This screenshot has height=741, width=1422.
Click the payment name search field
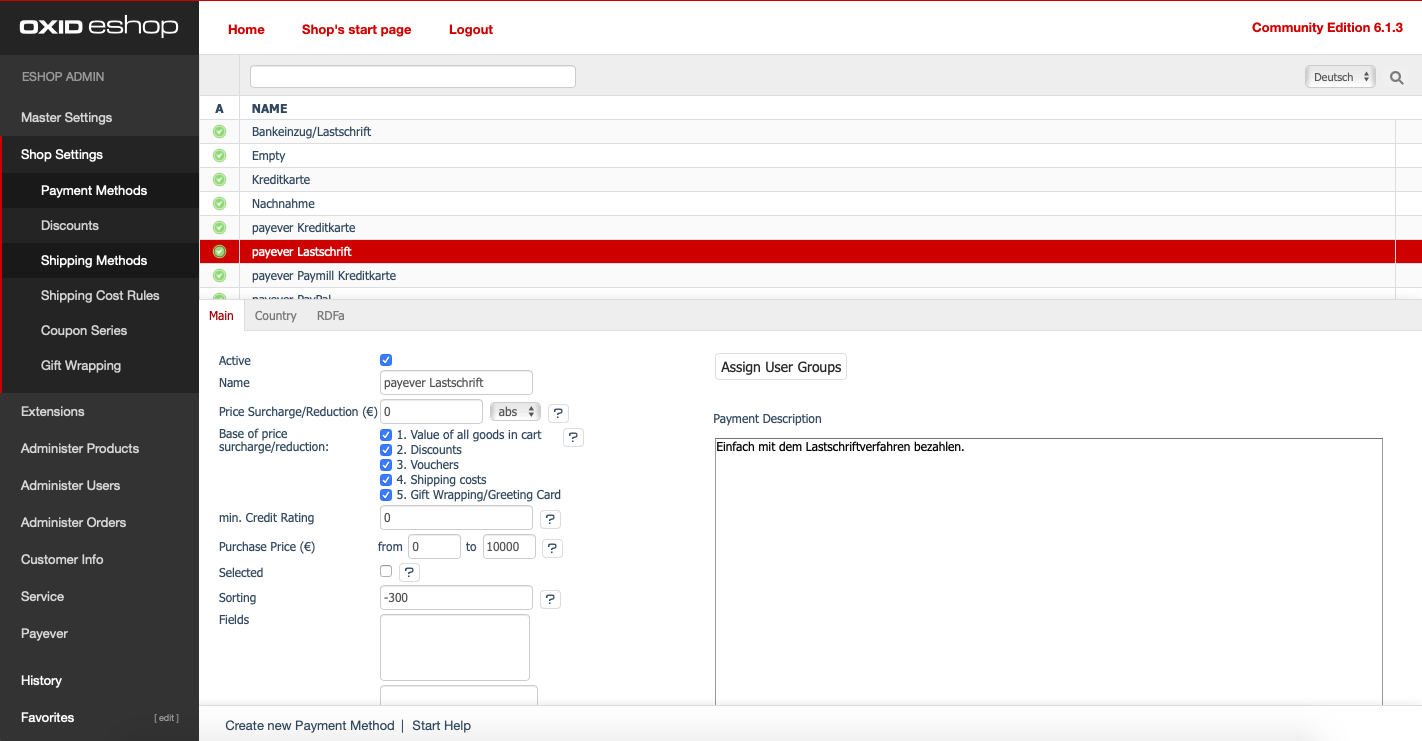pyautogui.click(x=413, y=77)
